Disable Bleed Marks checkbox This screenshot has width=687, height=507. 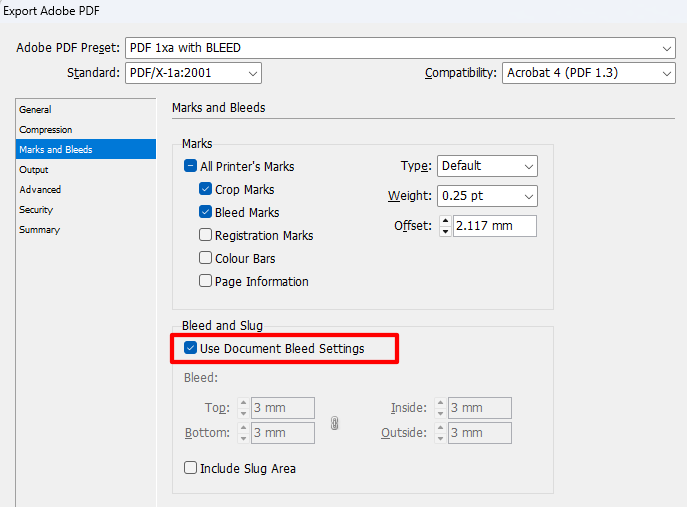point(205,213)
